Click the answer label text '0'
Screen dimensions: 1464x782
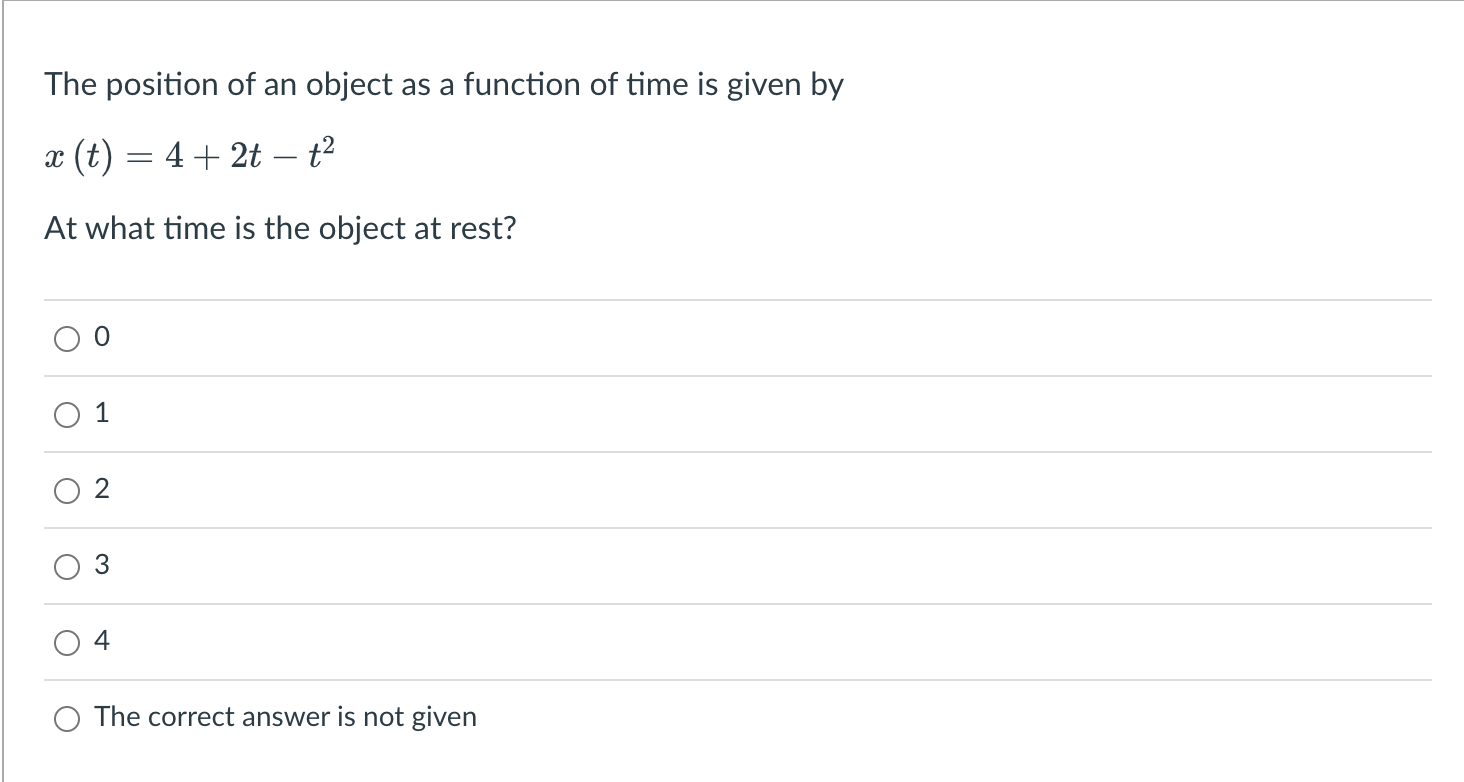coord(101,339)
